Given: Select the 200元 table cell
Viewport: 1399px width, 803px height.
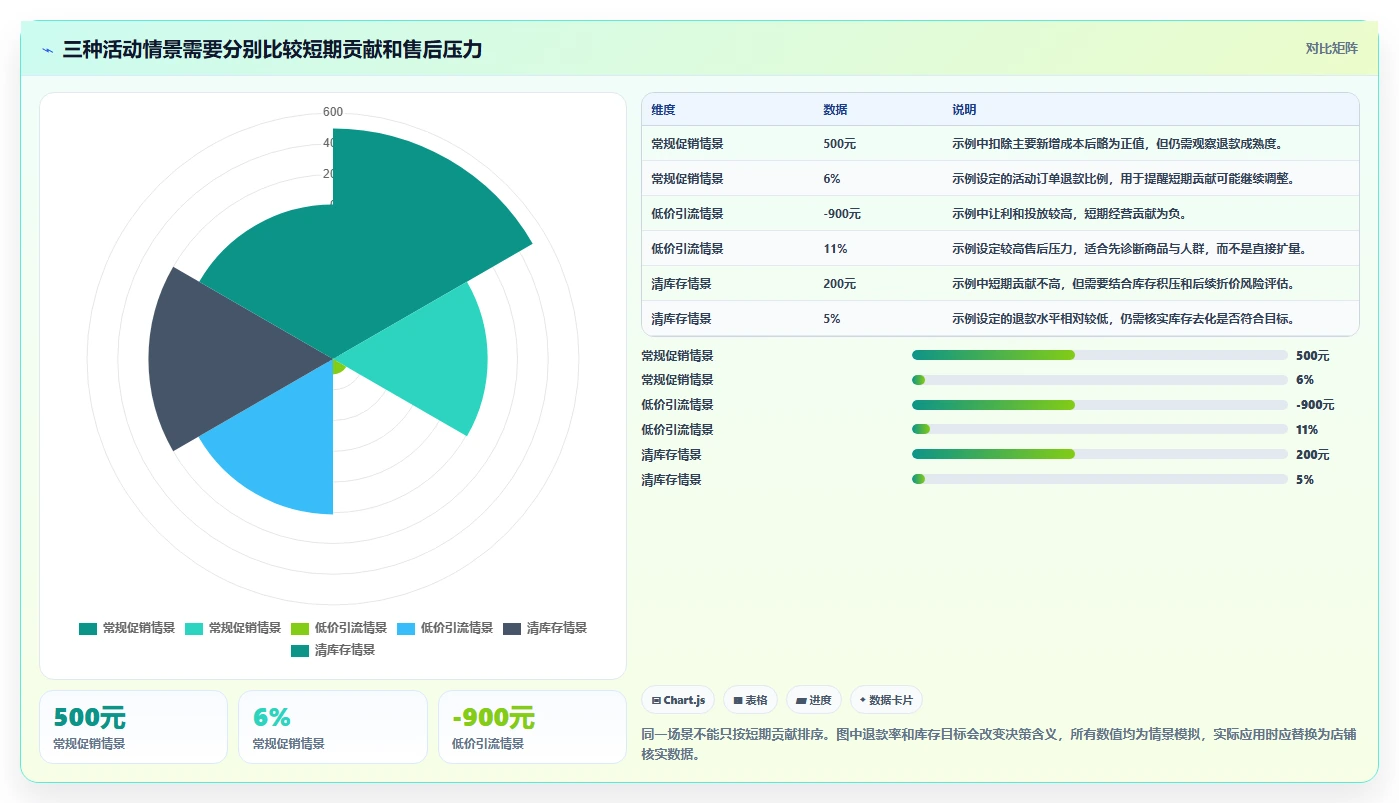Looking at the screenshot, I should (x=840, y=284).
